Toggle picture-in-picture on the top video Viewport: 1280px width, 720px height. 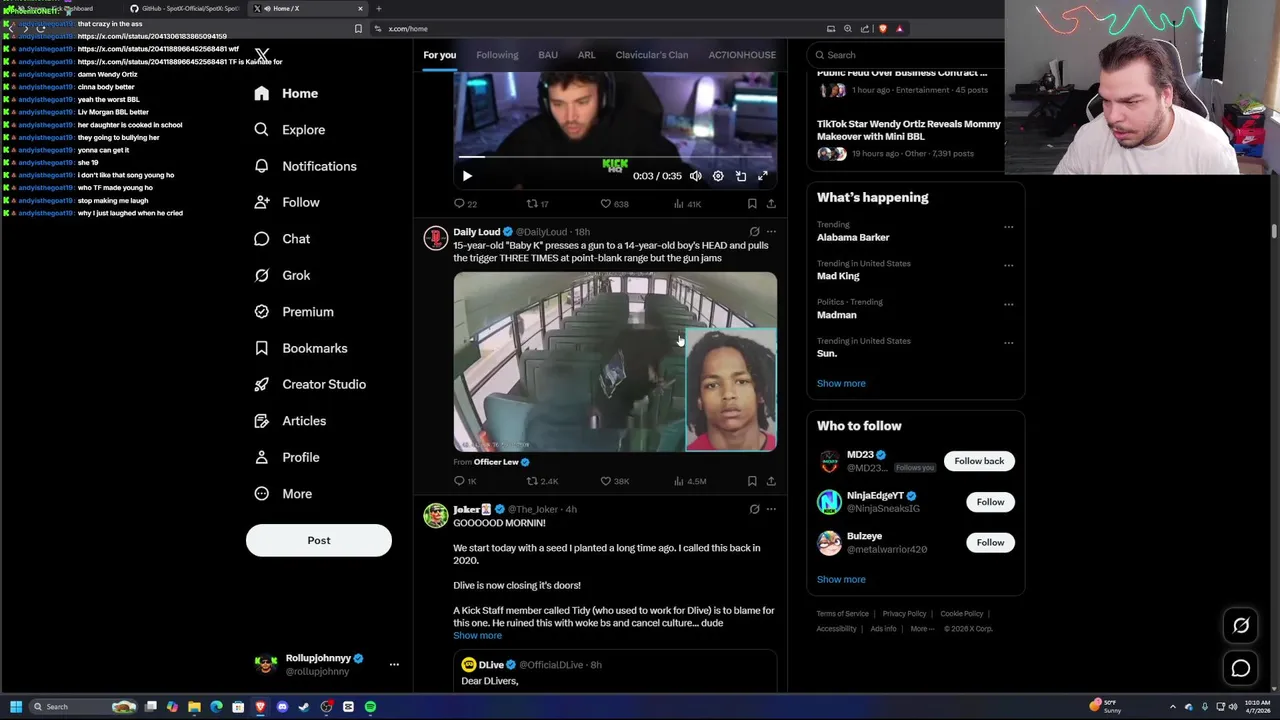point(741,176)
